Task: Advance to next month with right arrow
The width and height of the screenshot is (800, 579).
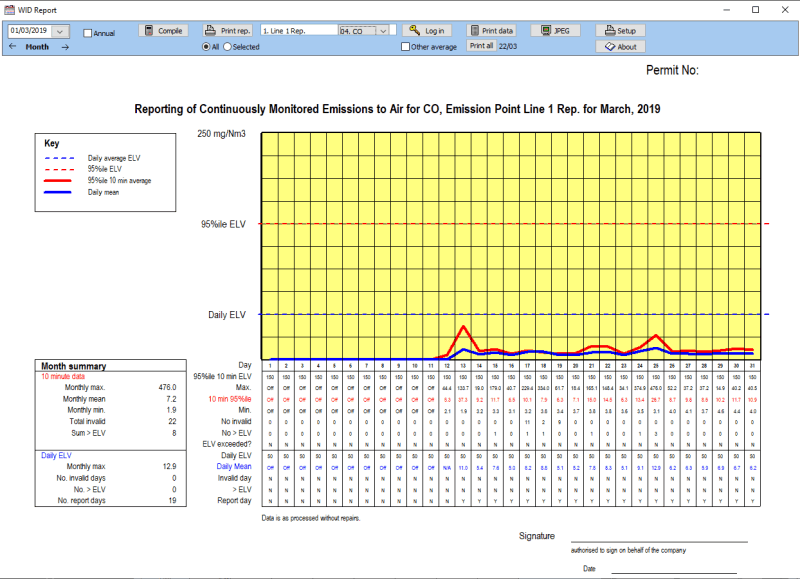Action: [x=65, y=47]
